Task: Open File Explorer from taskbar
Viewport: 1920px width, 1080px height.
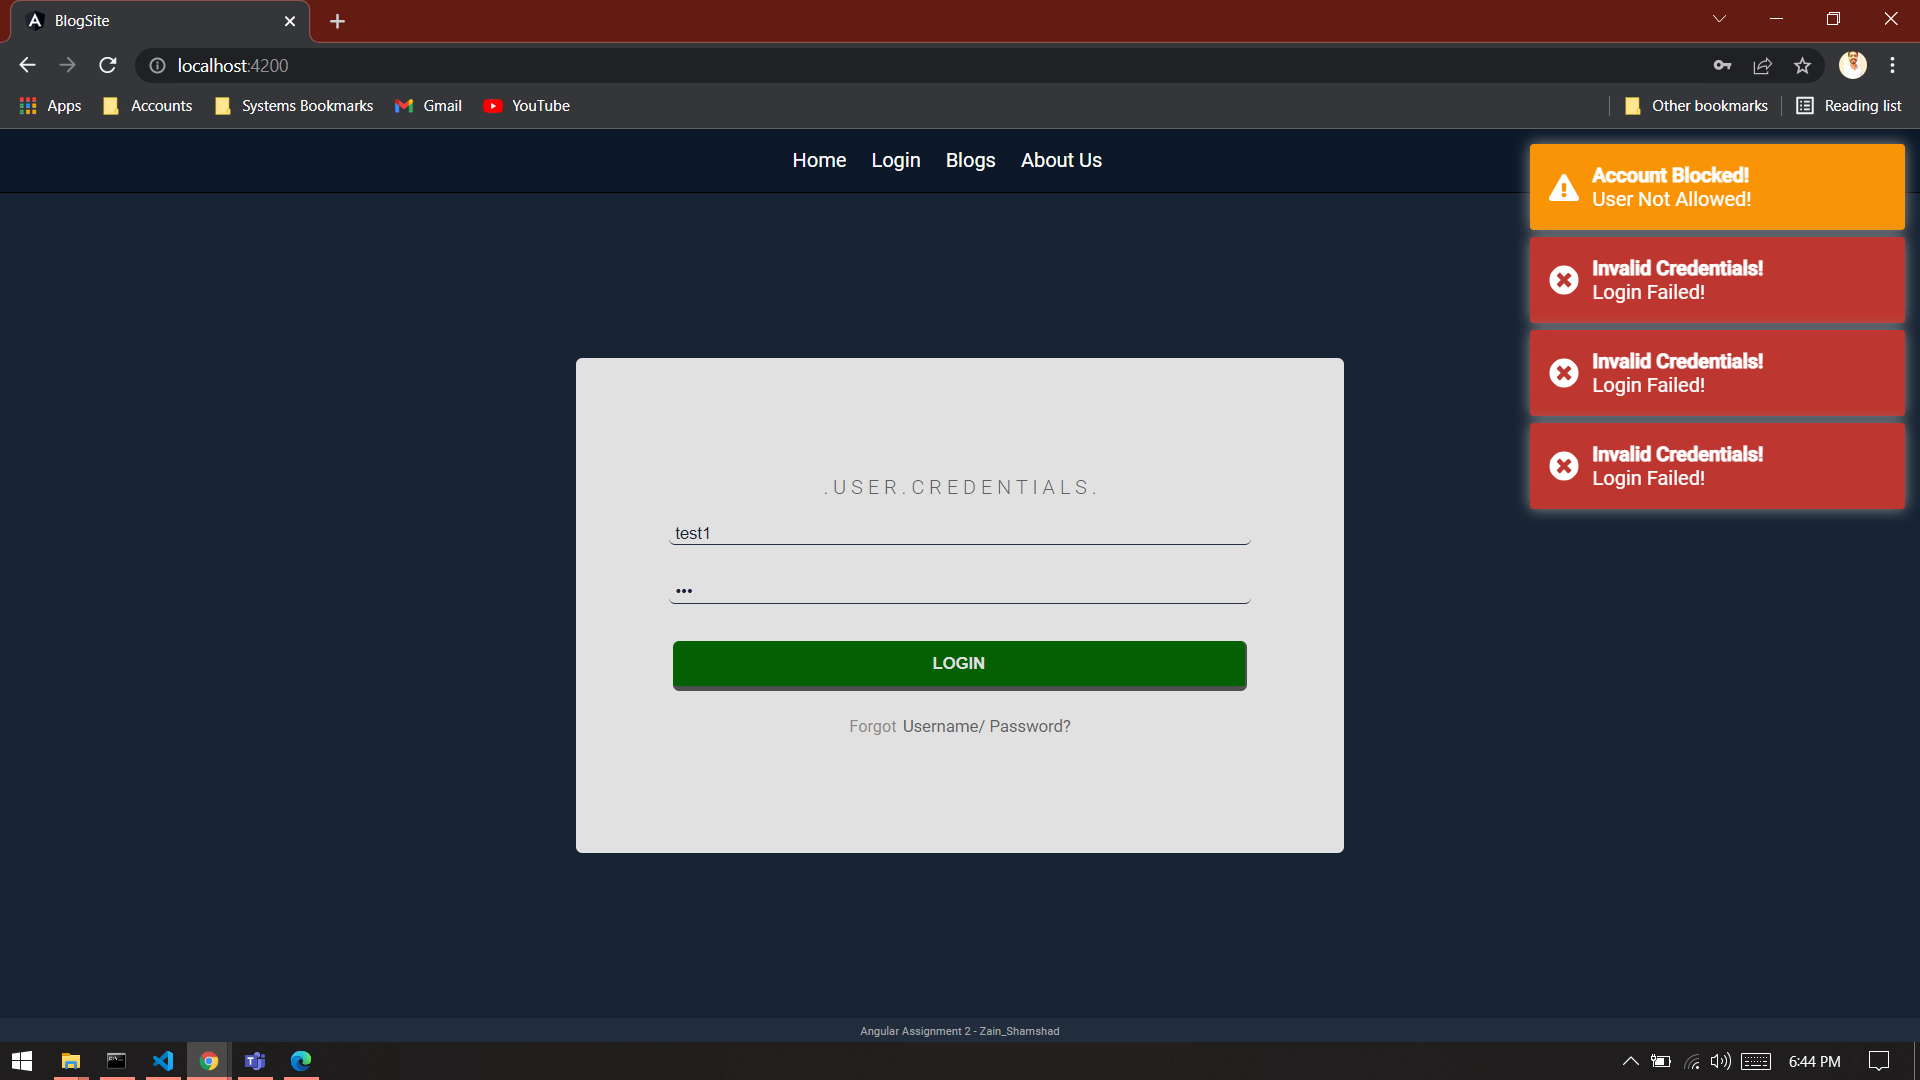Action: (x=69, y=1061)
